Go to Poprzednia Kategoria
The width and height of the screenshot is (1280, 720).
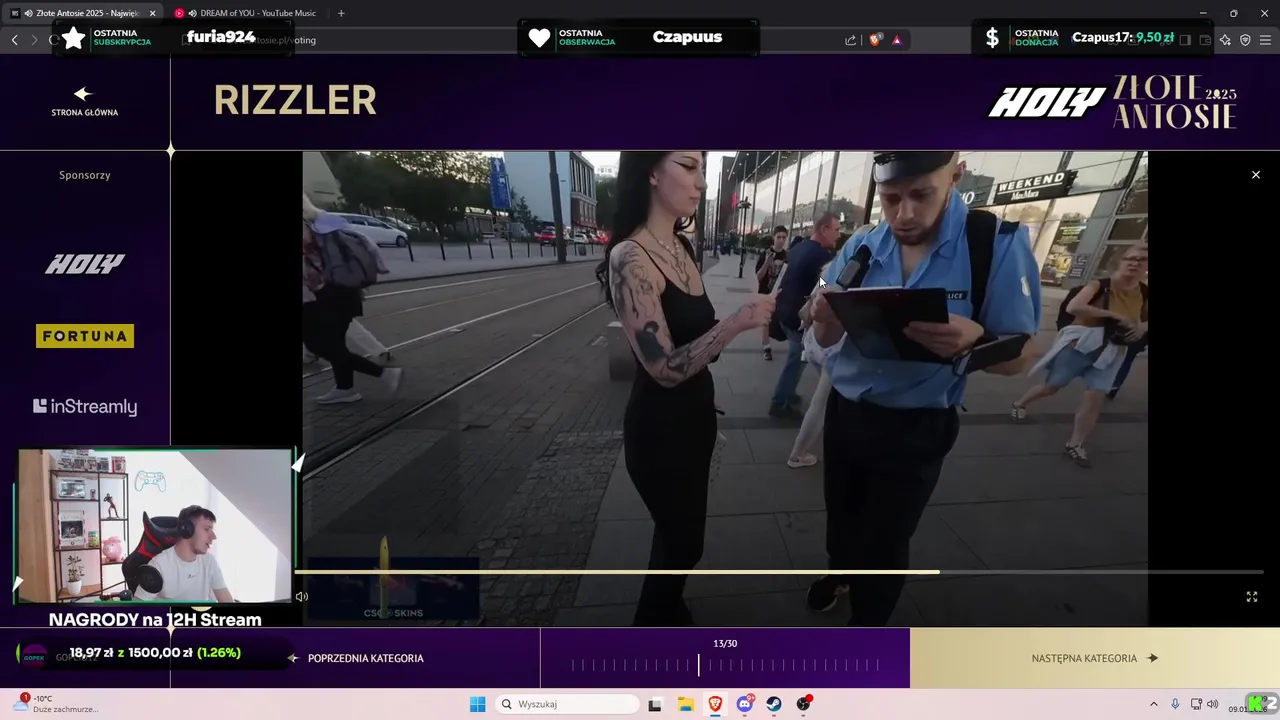point(357,658)
